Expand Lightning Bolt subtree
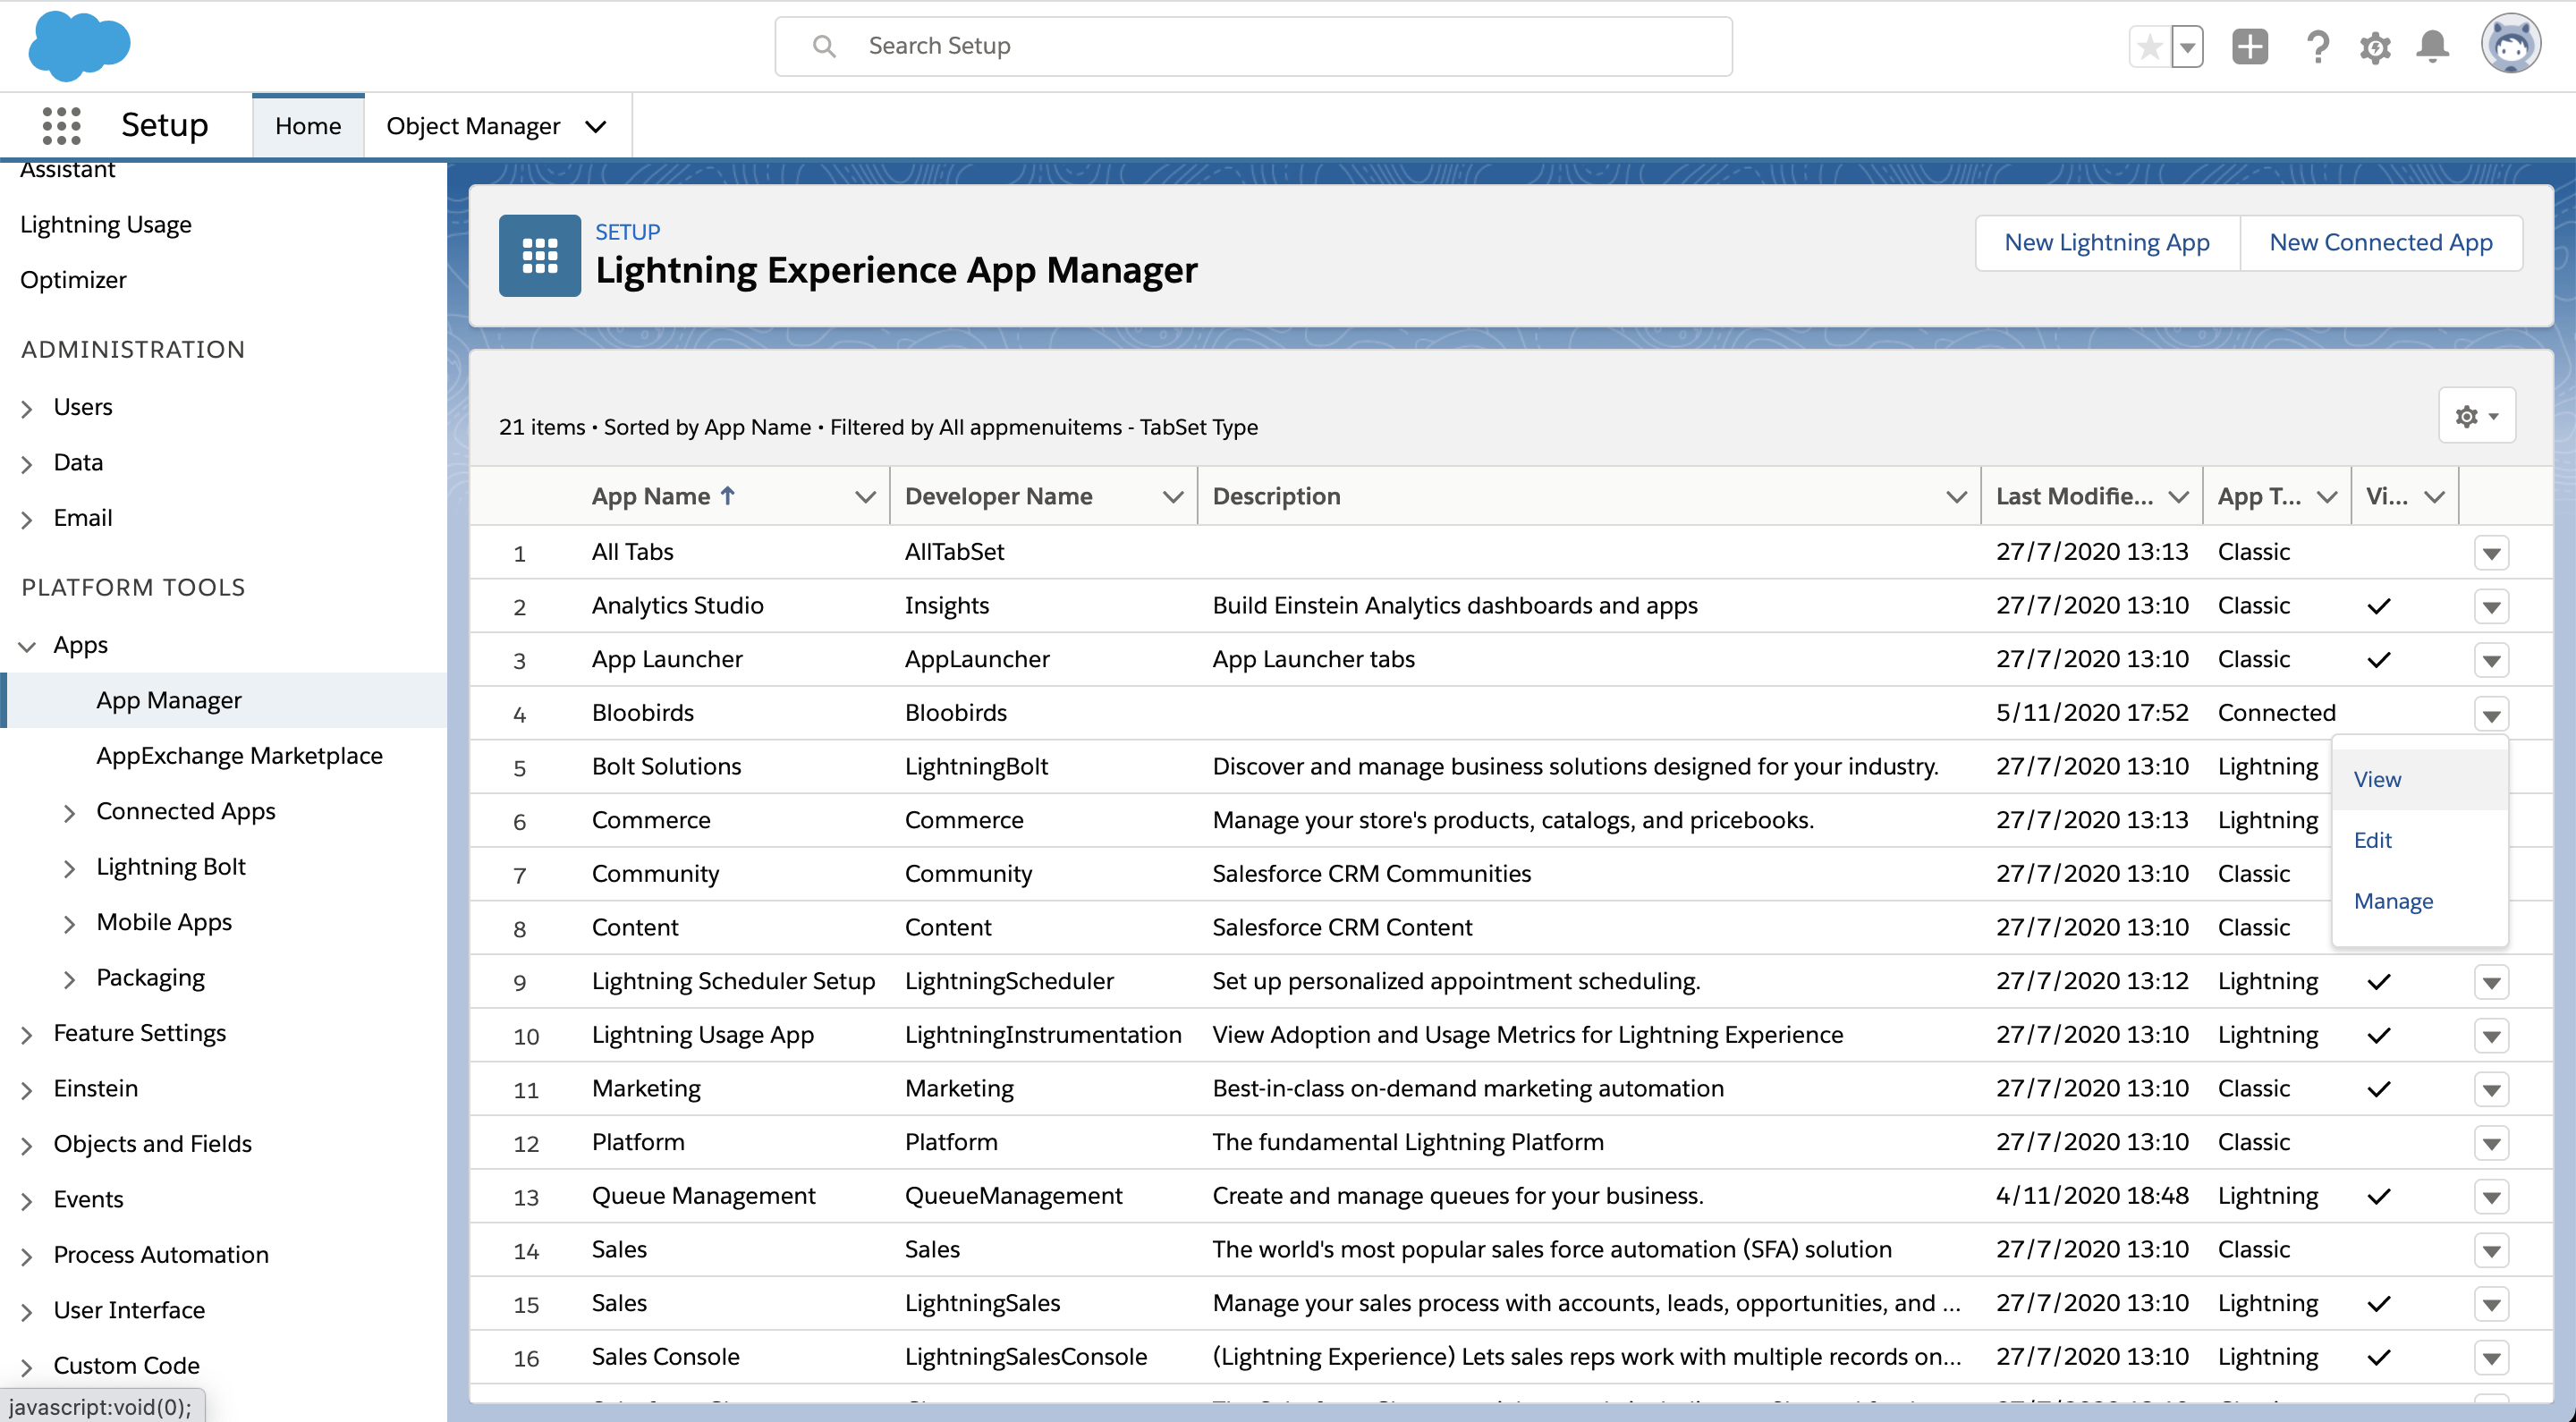Screen dimensions: 2576x1422 pos(69,868)
